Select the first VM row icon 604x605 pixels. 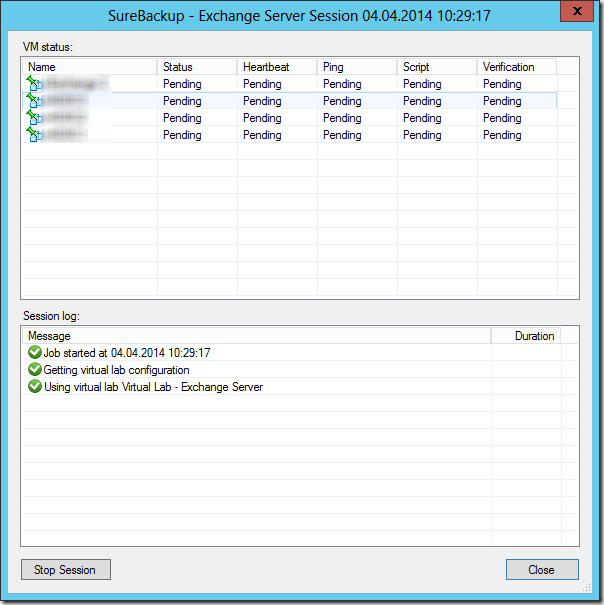[34, 83]
